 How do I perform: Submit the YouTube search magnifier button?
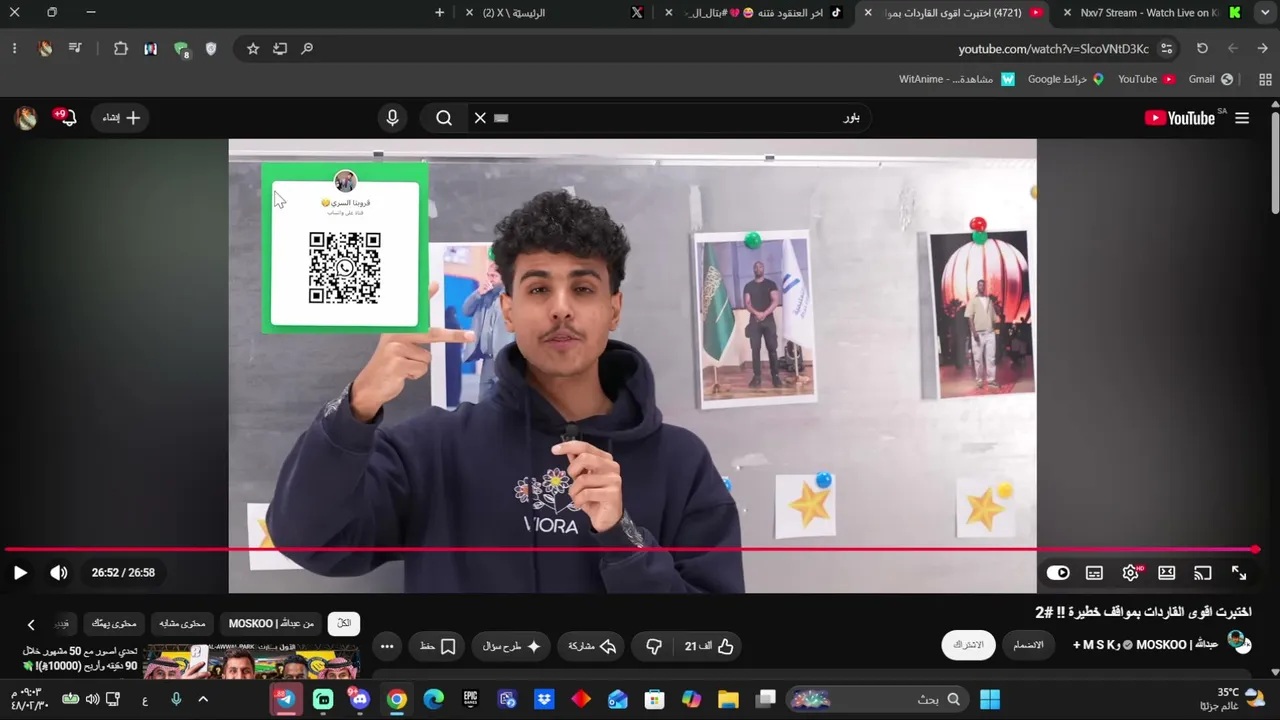(x=444, y=118)
